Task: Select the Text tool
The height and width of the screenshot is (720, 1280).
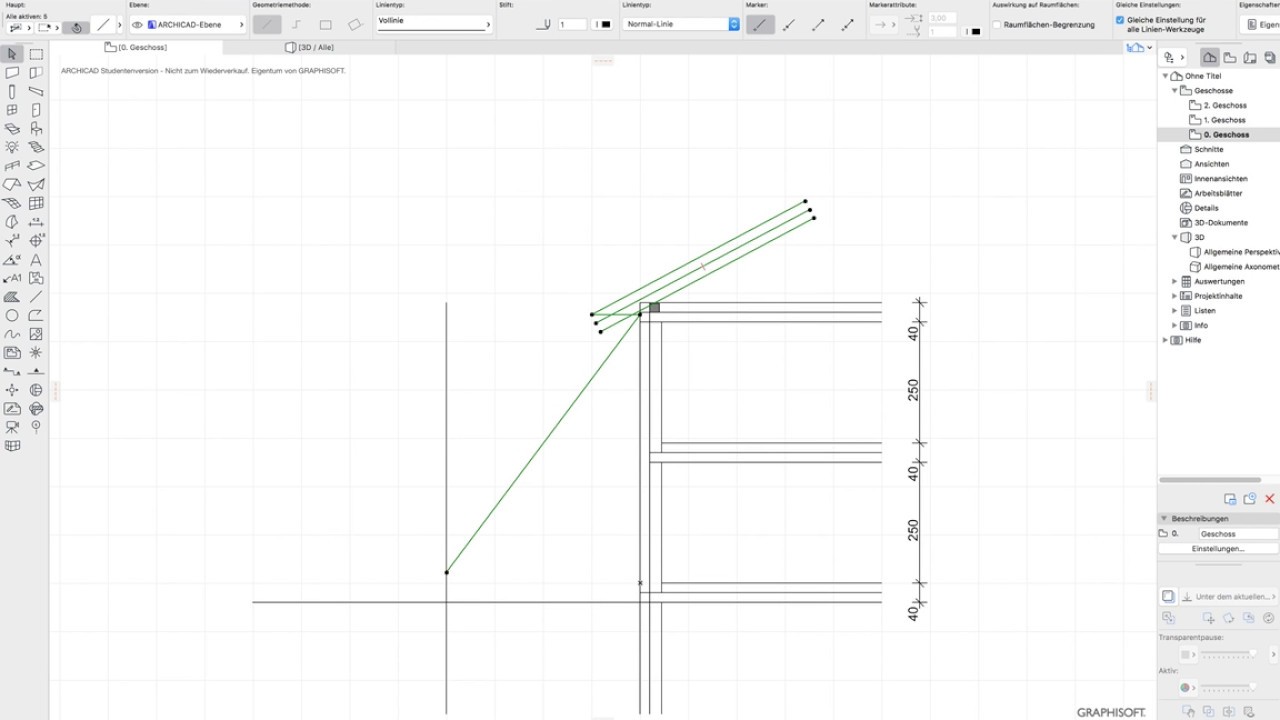Action: click(36, 259)
